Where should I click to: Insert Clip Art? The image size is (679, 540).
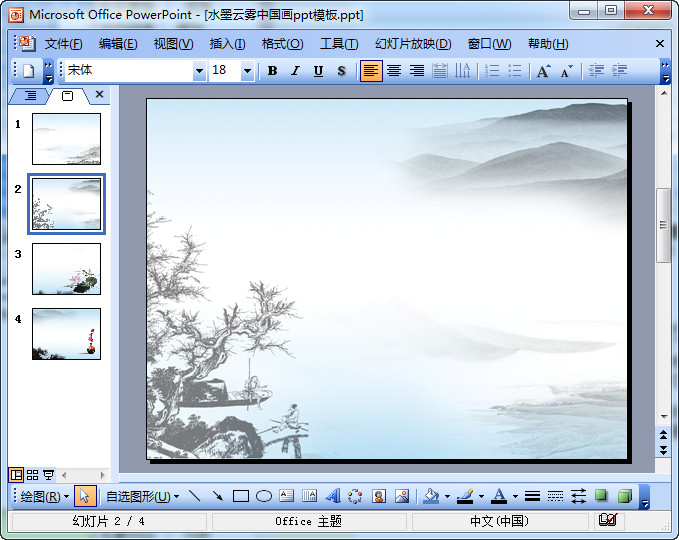pos(379,496)
